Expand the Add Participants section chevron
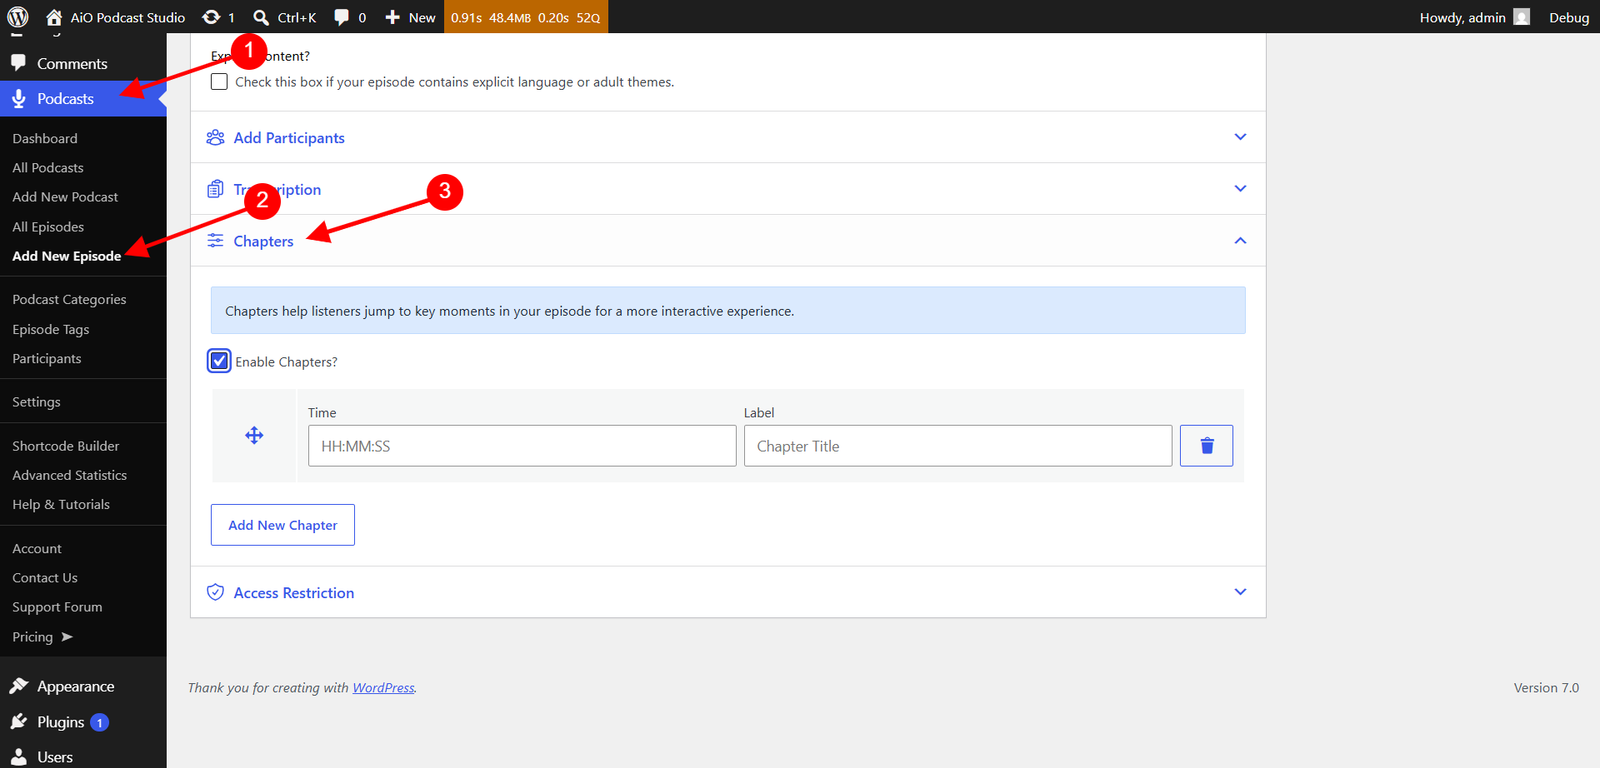This screenshot has height=768, width=1600. tap(1240, 137)
